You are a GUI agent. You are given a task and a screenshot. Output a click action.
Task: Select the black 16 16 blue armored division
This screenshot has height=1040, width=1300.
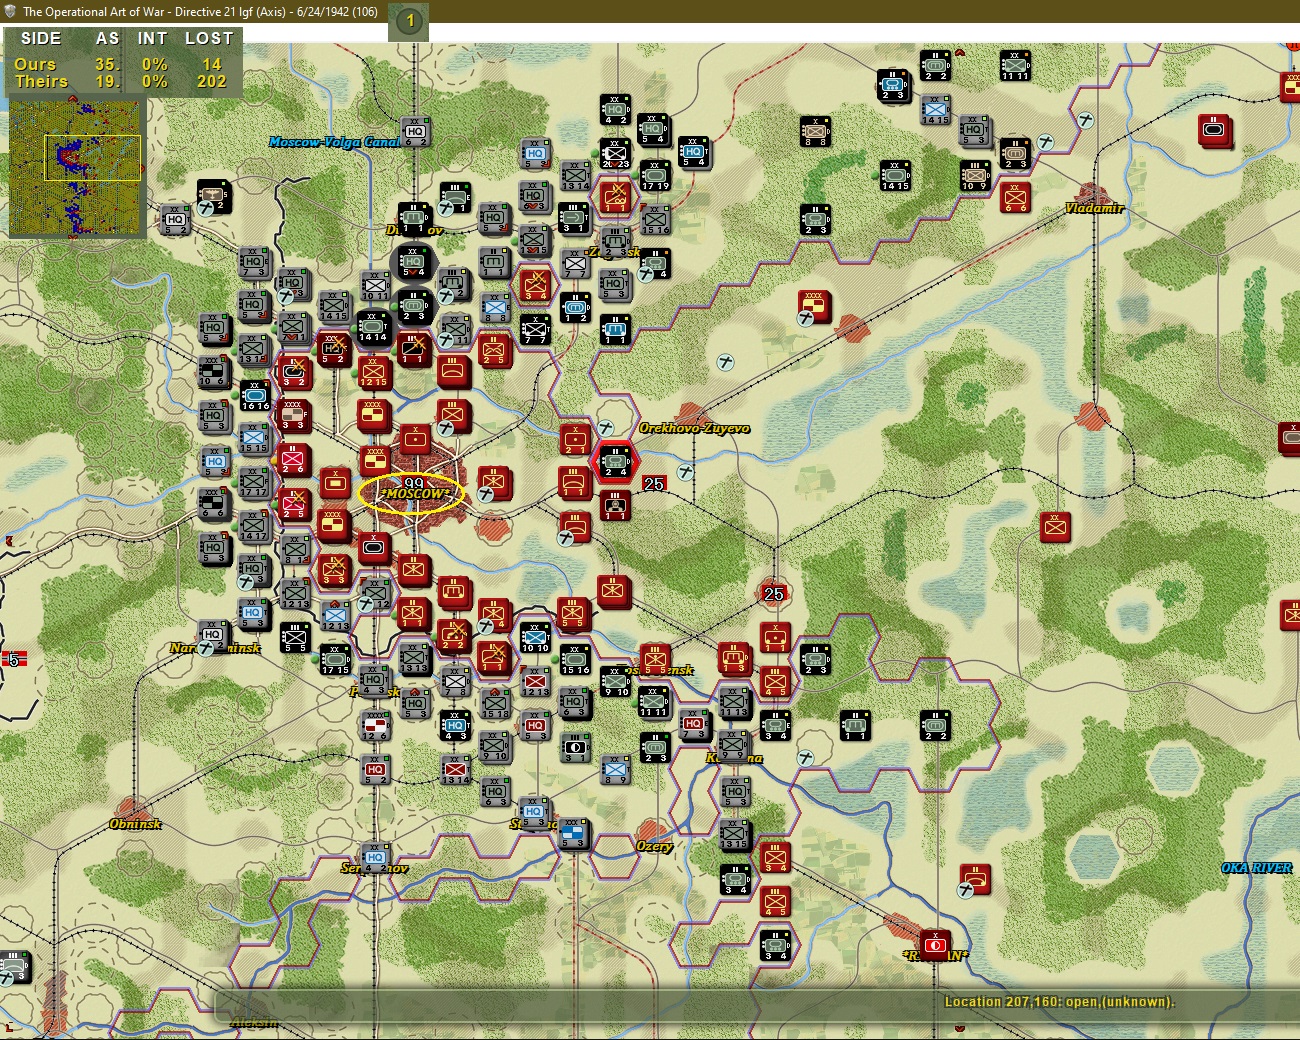[254, 394]
